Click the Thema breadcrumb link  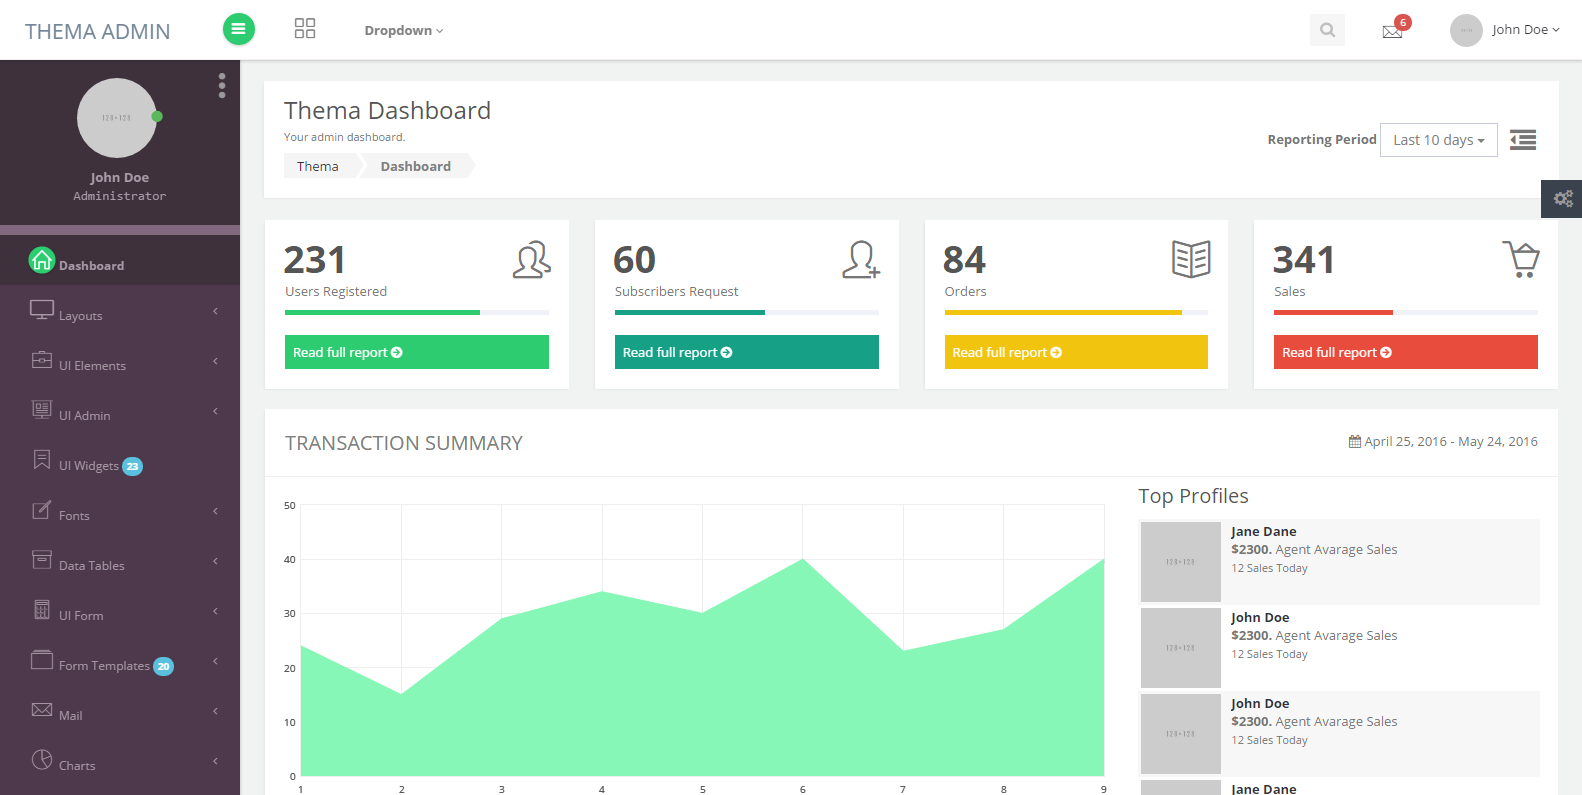[x=317, y=166]
